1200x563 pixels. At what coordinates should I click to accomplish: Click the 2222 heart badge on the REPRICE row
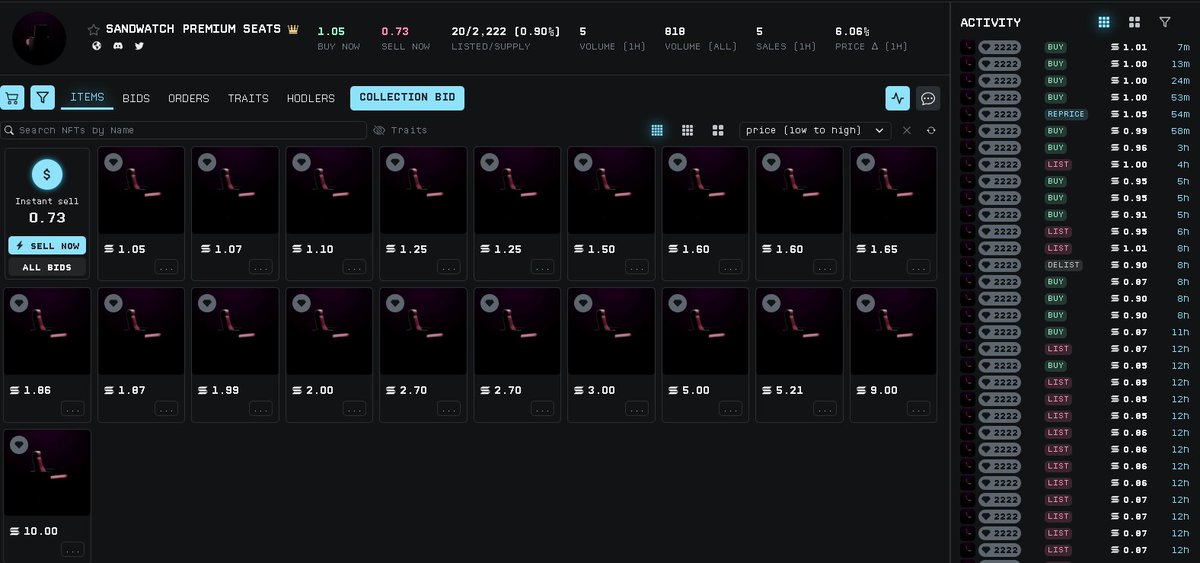click(999, 114)
